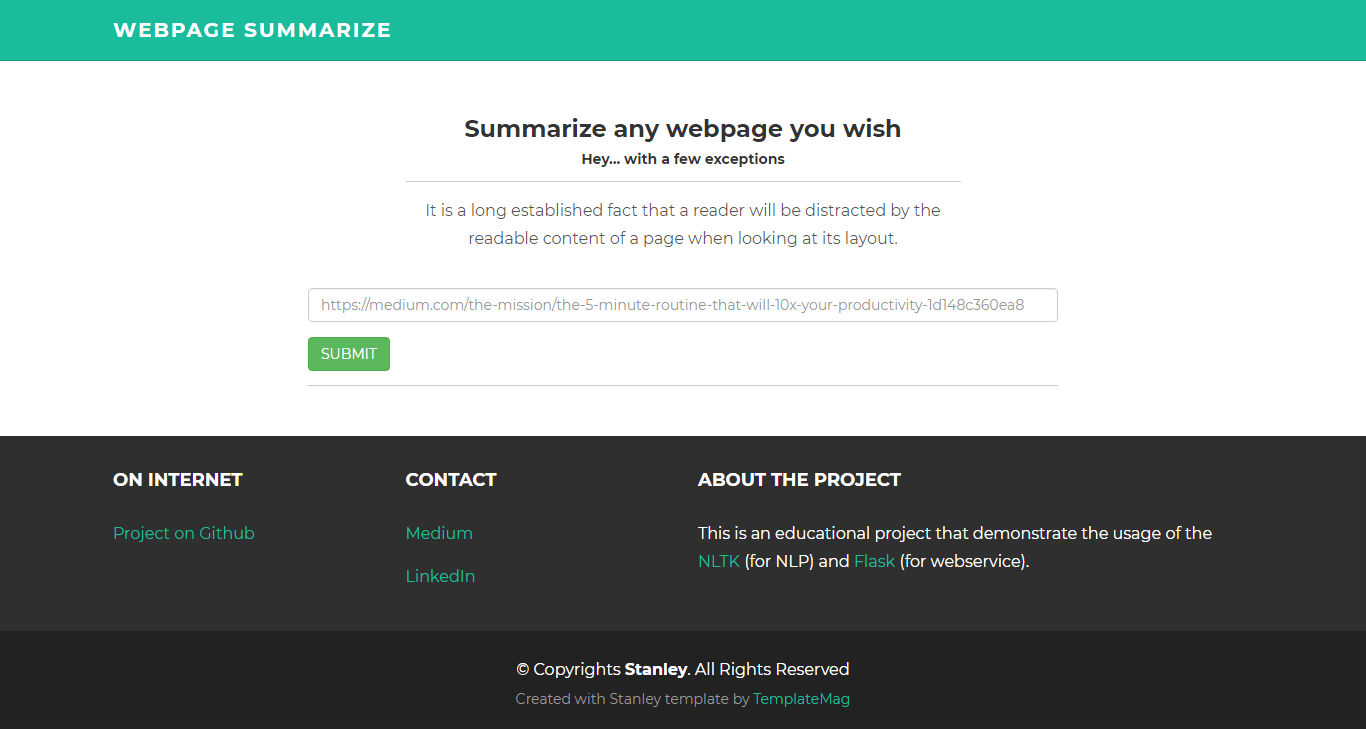Click the 'This is an educational project' description
Viewport: 1366px width, 729px height.
click(x=954, y=533)
